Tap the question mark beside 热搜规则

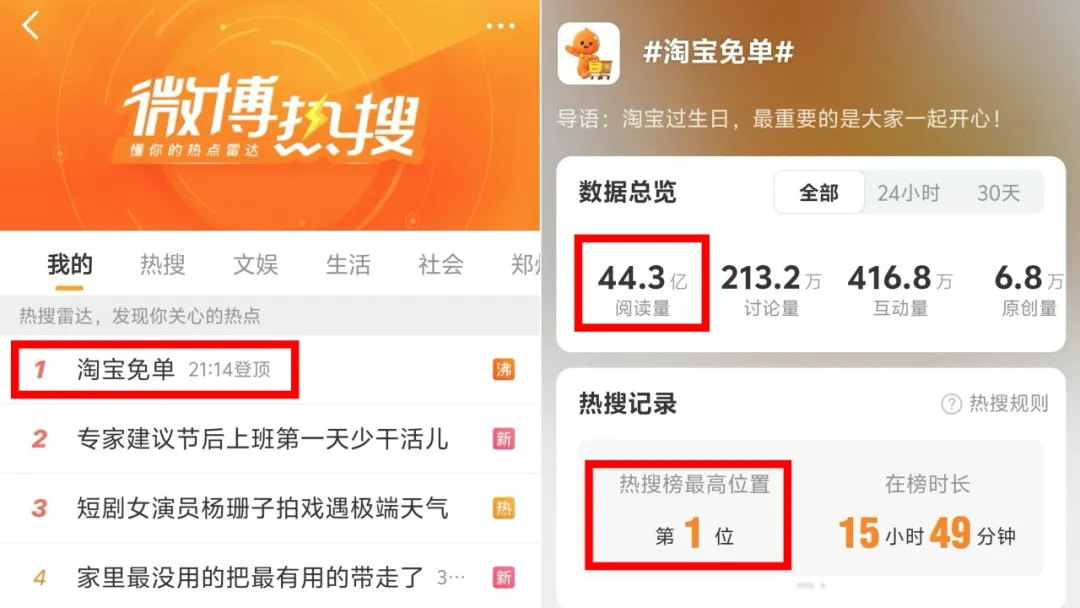coord(951,403)
